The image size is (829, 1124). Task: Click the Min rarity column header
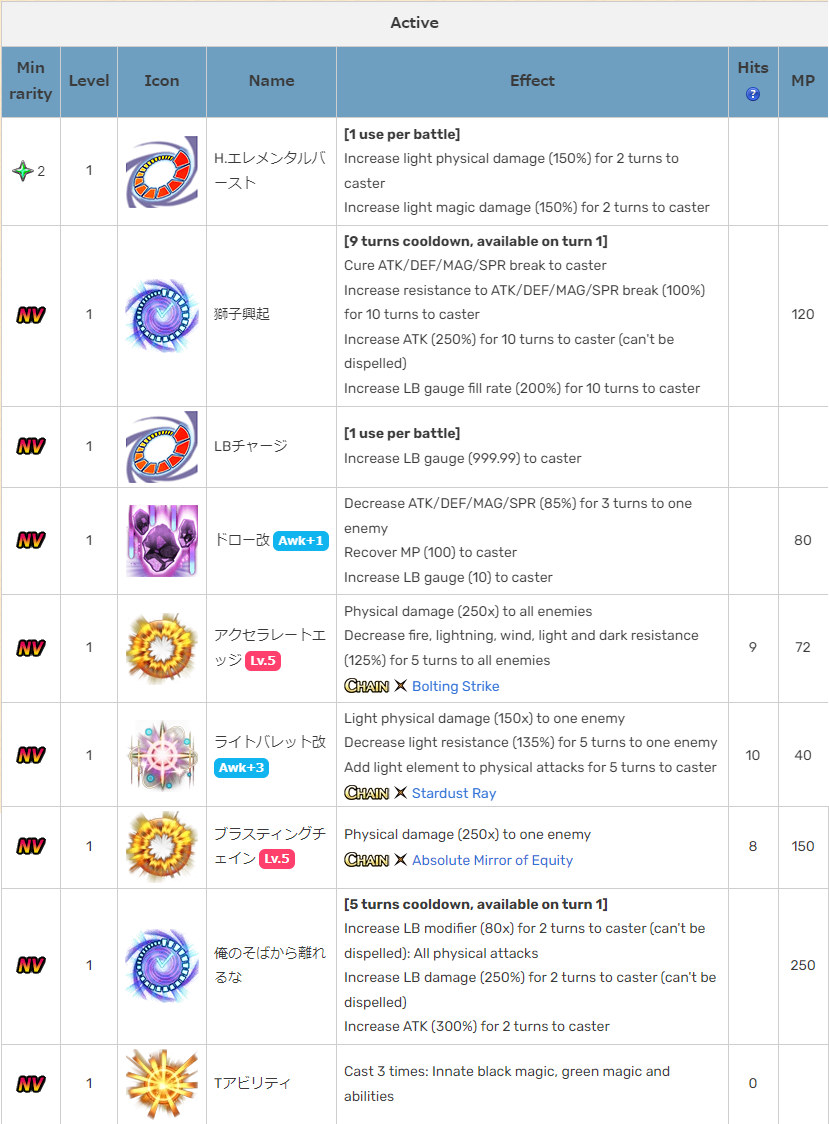click(31, 81)
